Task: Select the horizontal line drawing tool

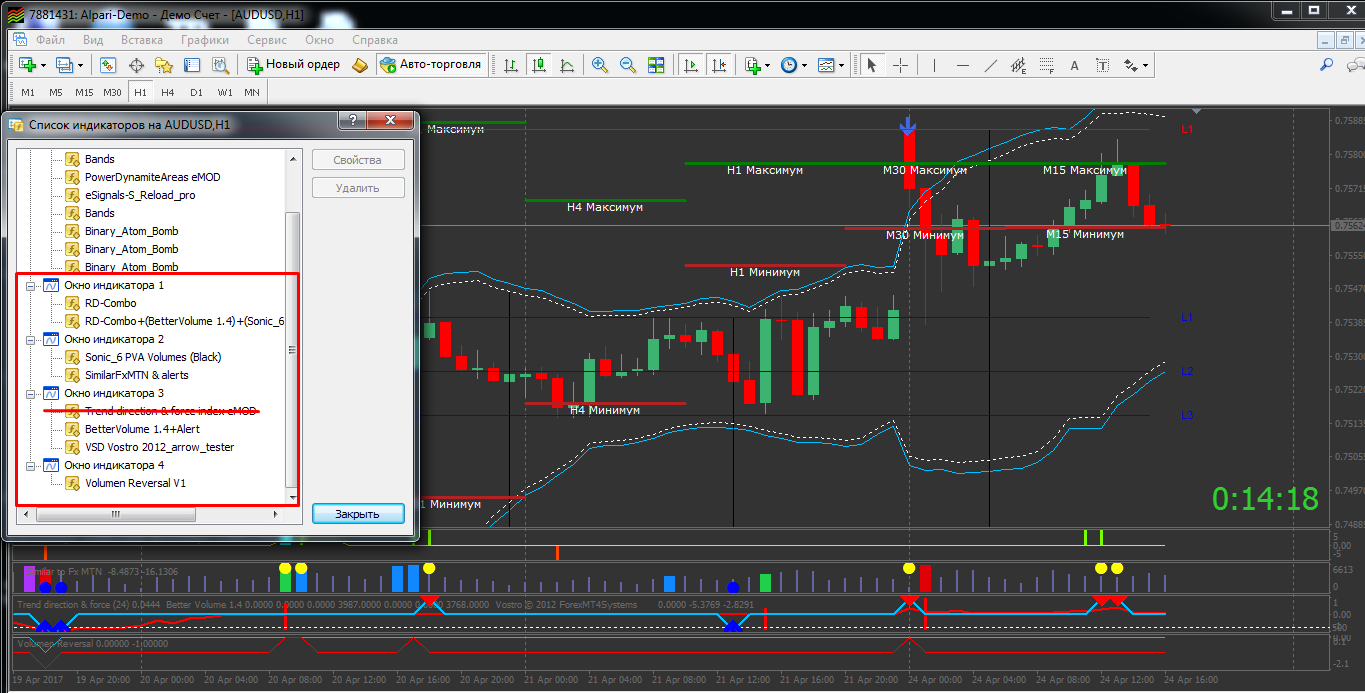Action: [x=963, y=65]
